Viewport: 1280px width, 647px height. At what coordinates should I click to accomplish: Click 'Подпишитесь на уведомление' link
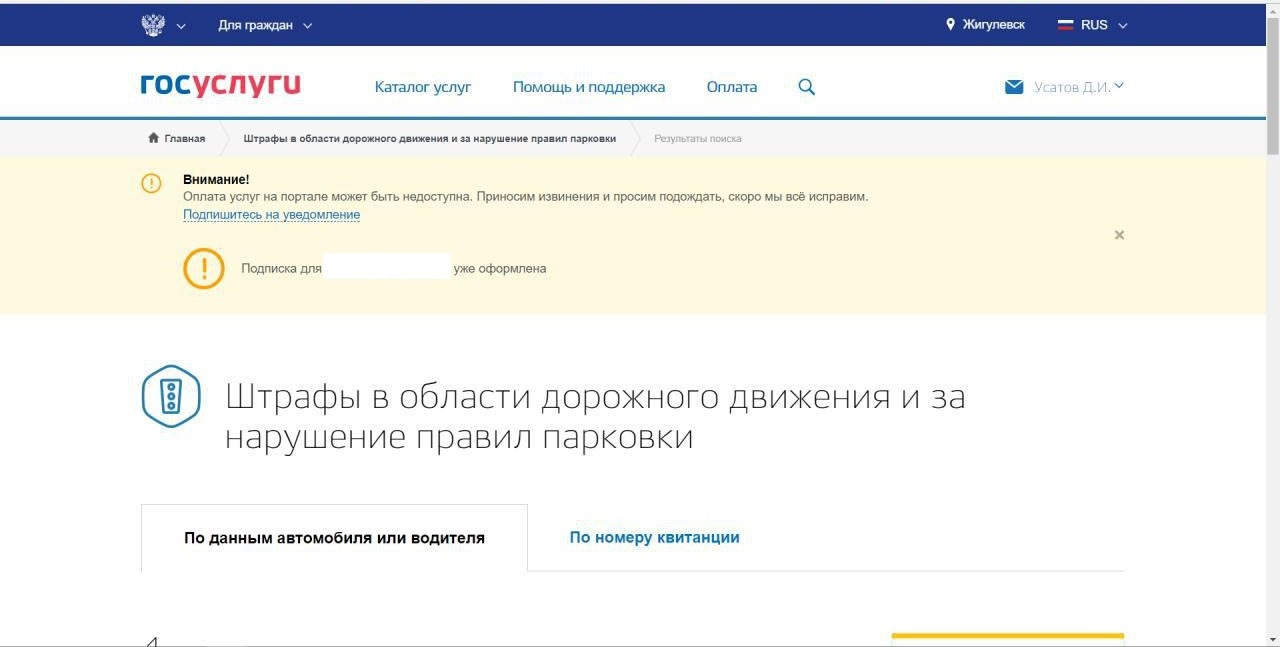[271, 215]
